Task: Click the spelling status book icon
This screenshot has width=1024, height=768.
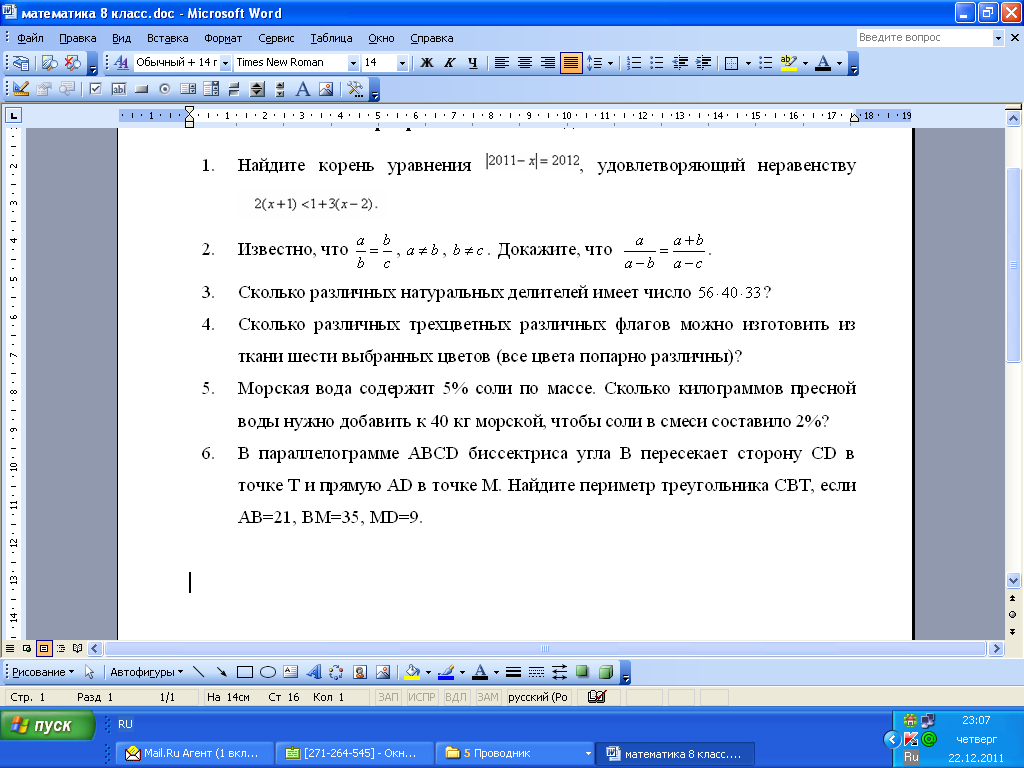Action: [597, 697]
